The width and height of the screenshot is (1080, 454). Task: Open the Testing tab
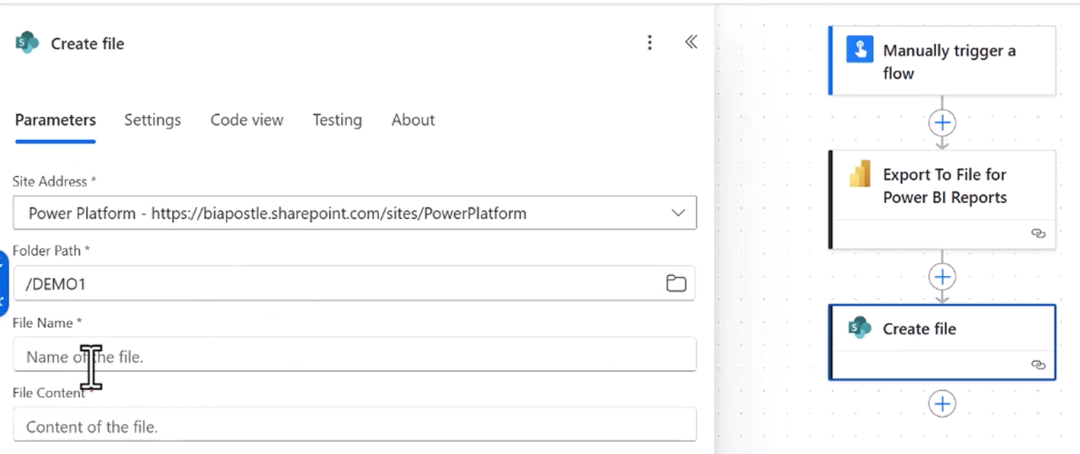(x=337, y=120)
